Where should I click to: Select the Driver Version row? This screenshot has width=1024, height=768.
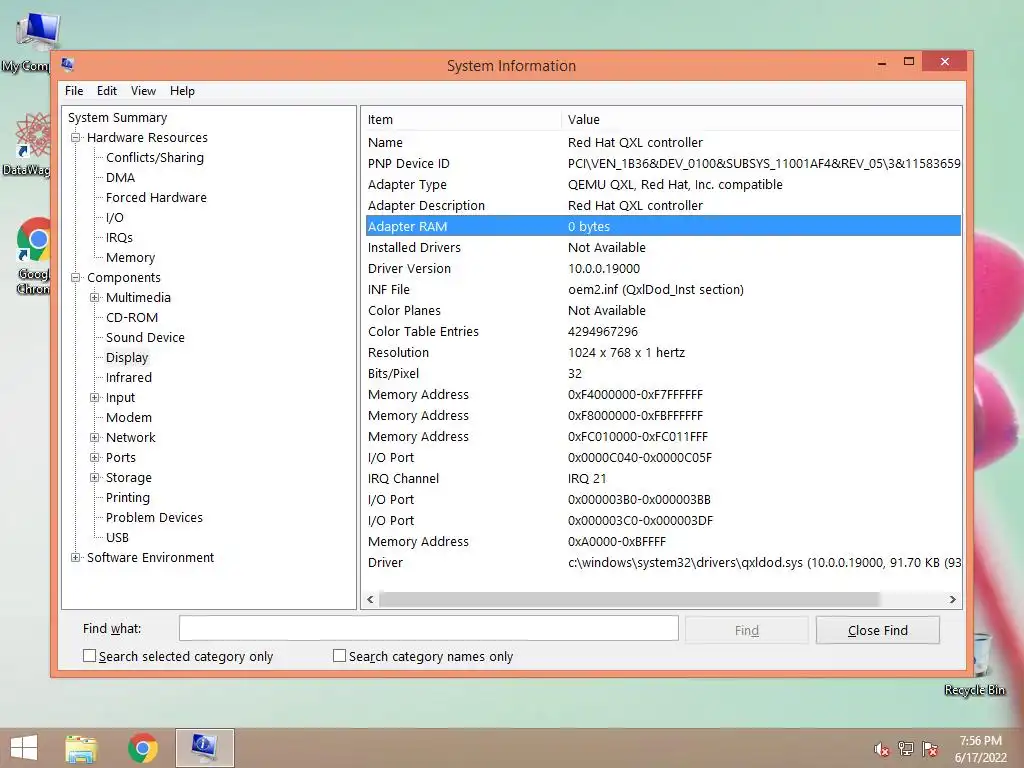[x=663, y=268]
